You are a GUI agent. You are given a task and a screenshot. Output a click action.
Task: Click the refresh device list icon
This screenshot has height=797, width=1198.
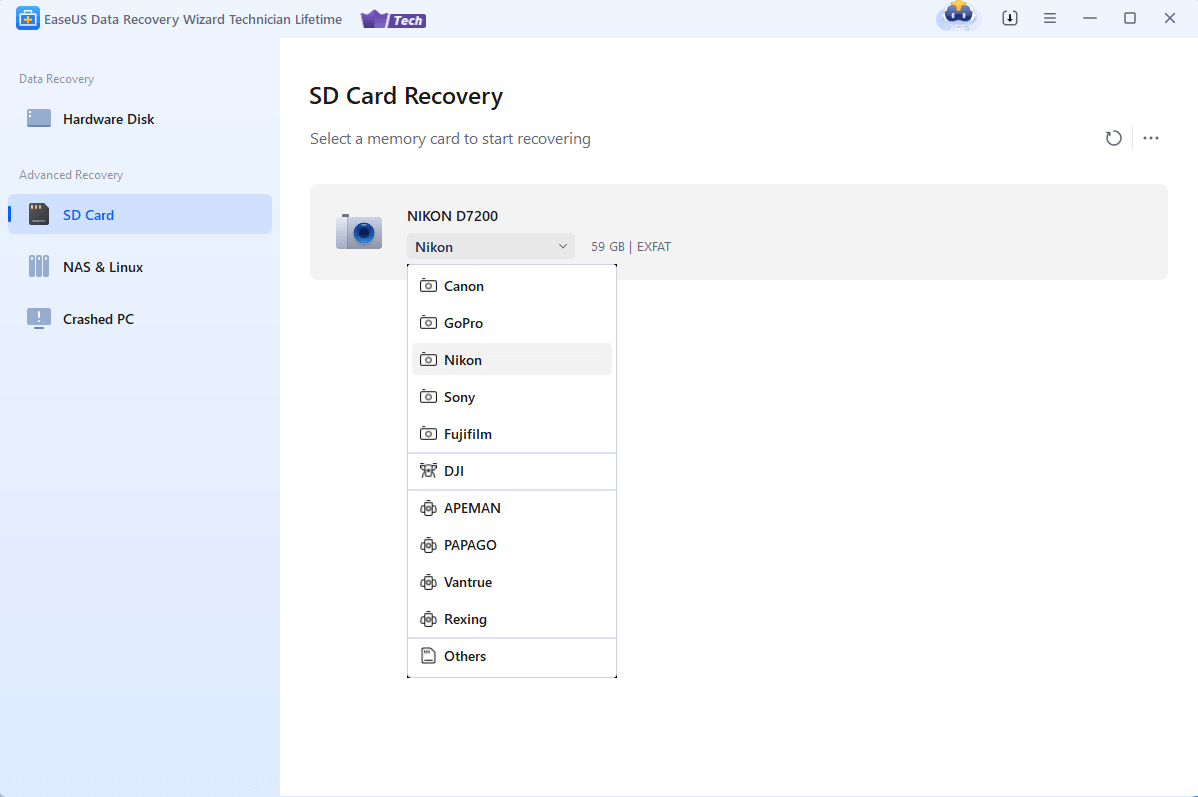click(1113, 138)
